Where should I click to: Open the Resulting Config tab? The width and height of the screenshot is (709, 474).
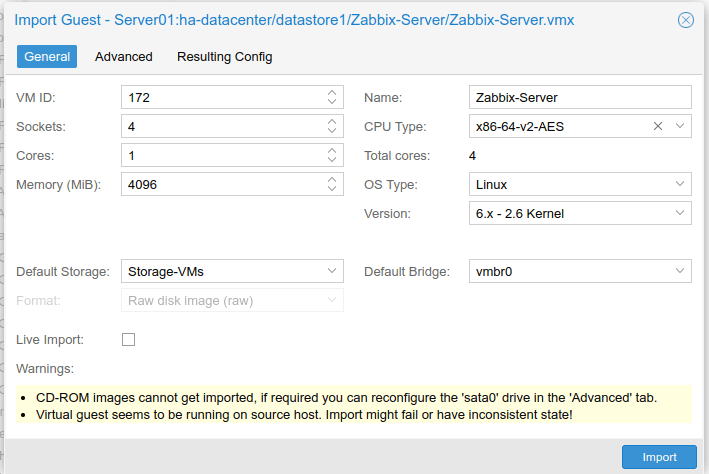(x=225, y=57)
